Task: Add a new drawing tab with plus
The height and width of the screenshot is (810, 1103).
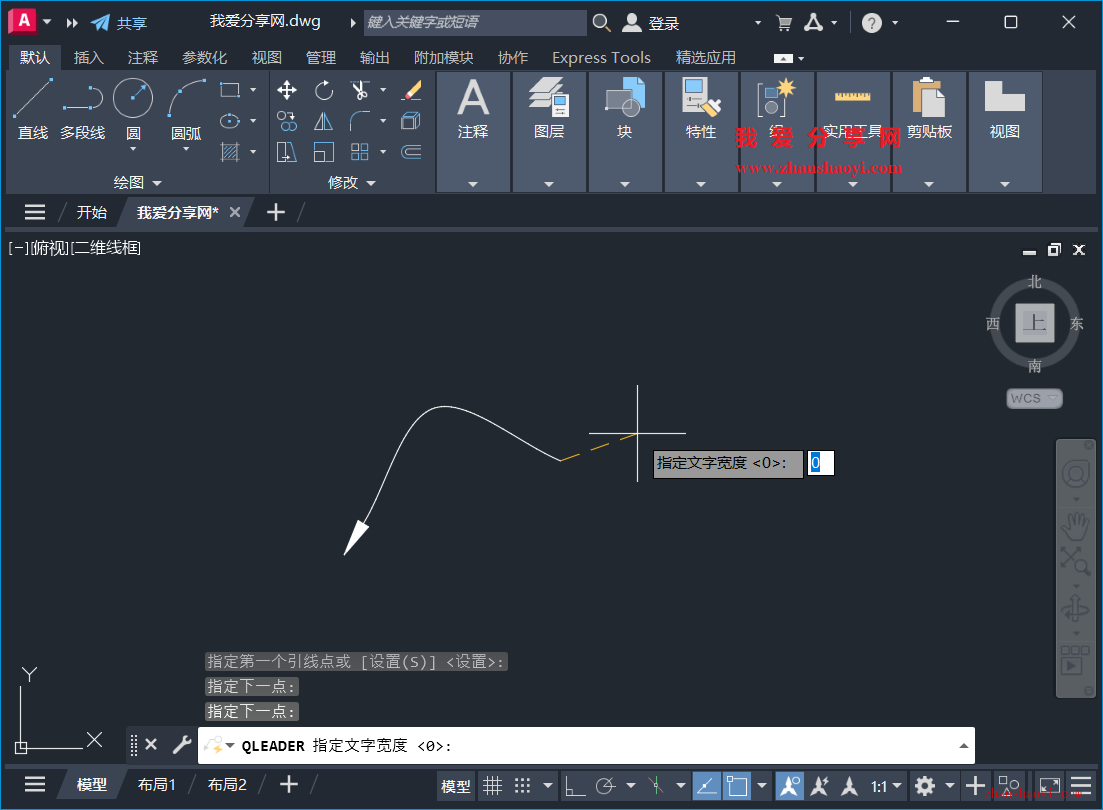Action: point(276,213)
